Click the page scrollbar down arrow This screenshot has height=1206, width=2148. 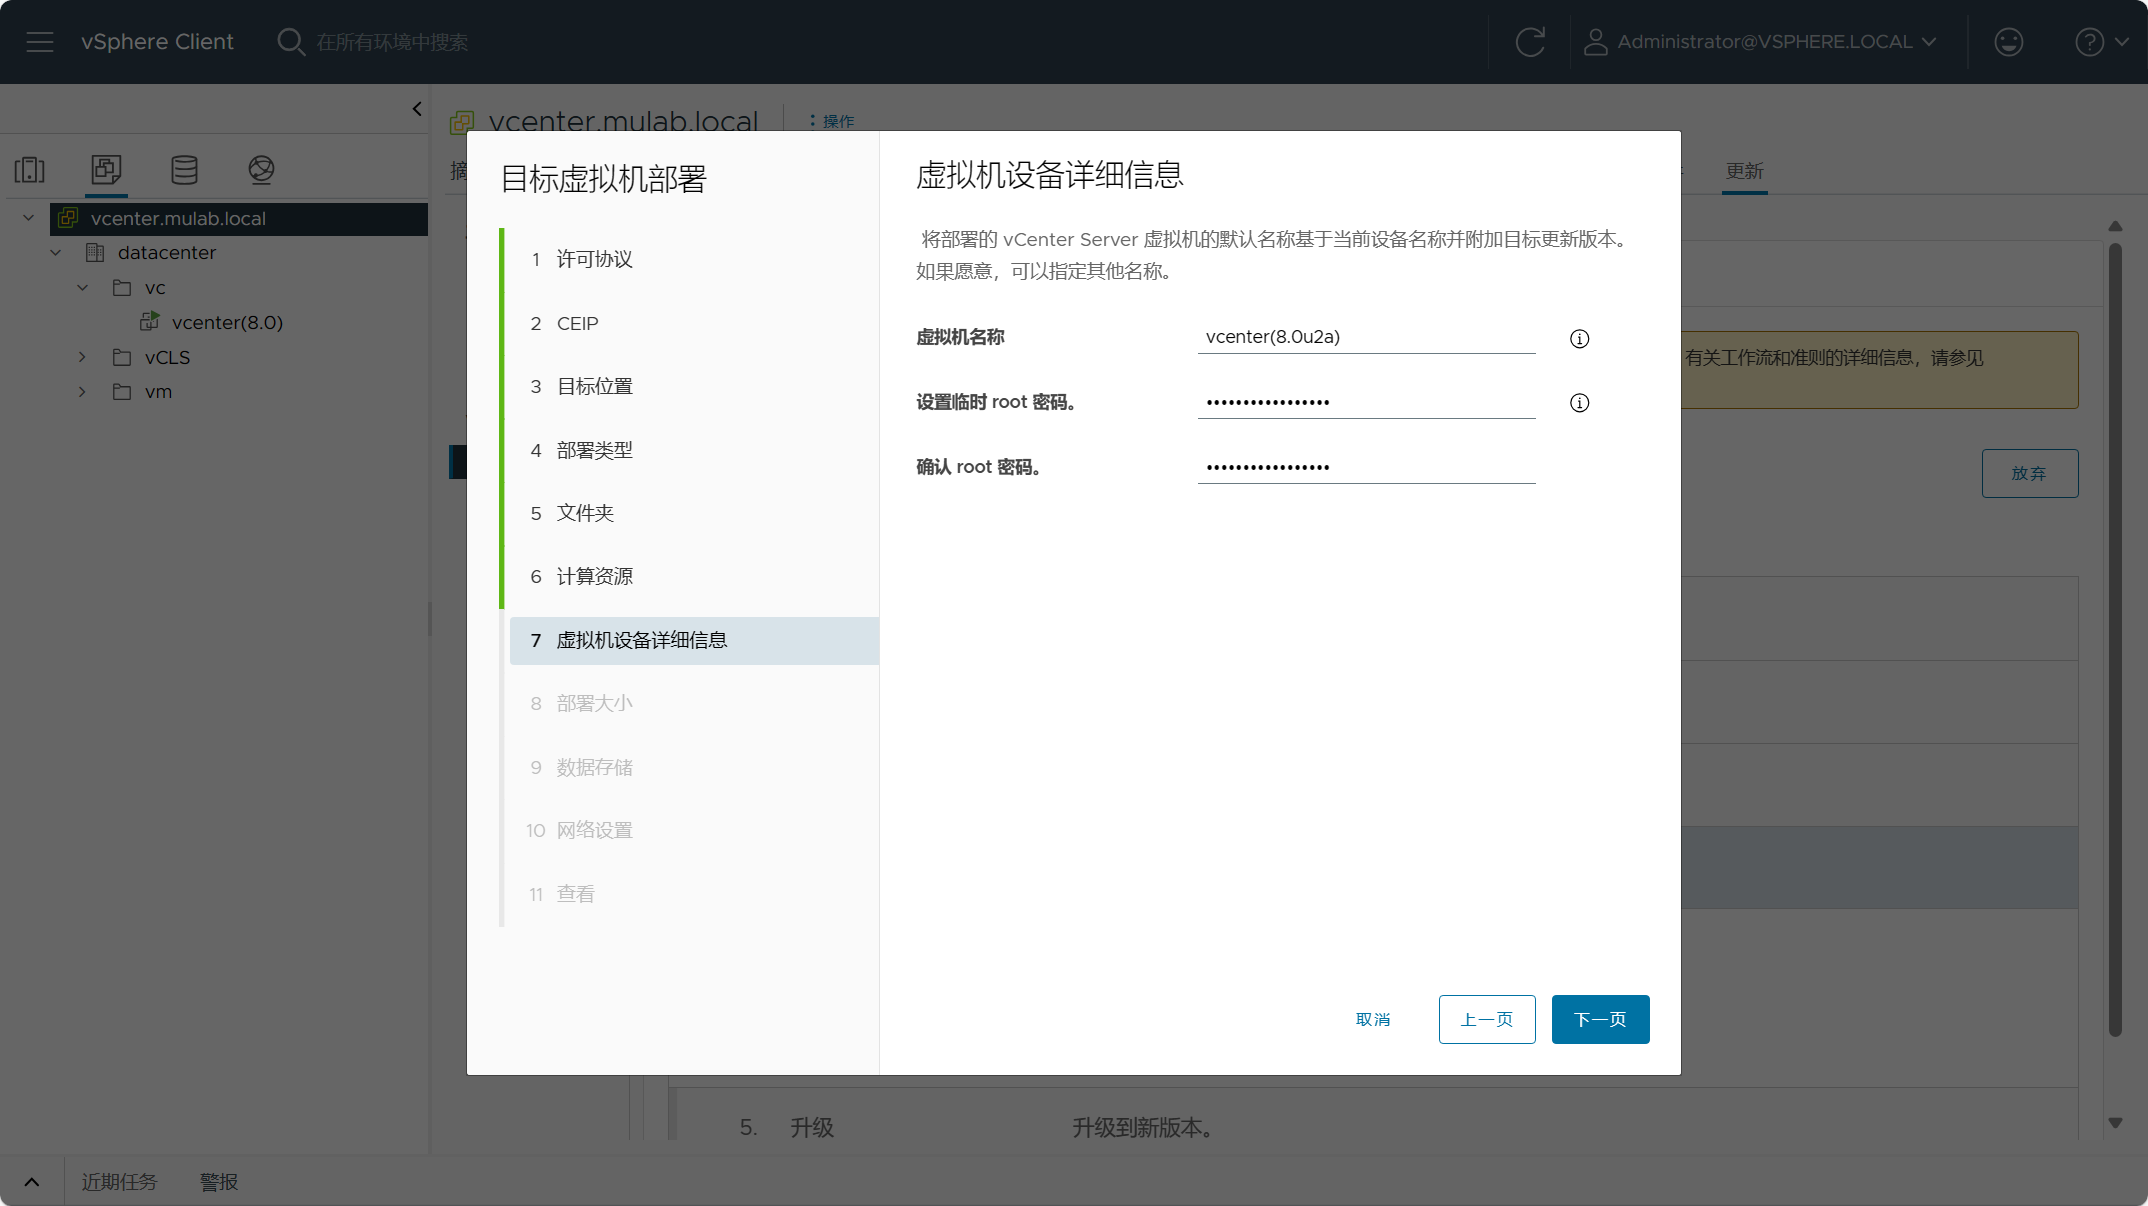coord(2115,1123)
